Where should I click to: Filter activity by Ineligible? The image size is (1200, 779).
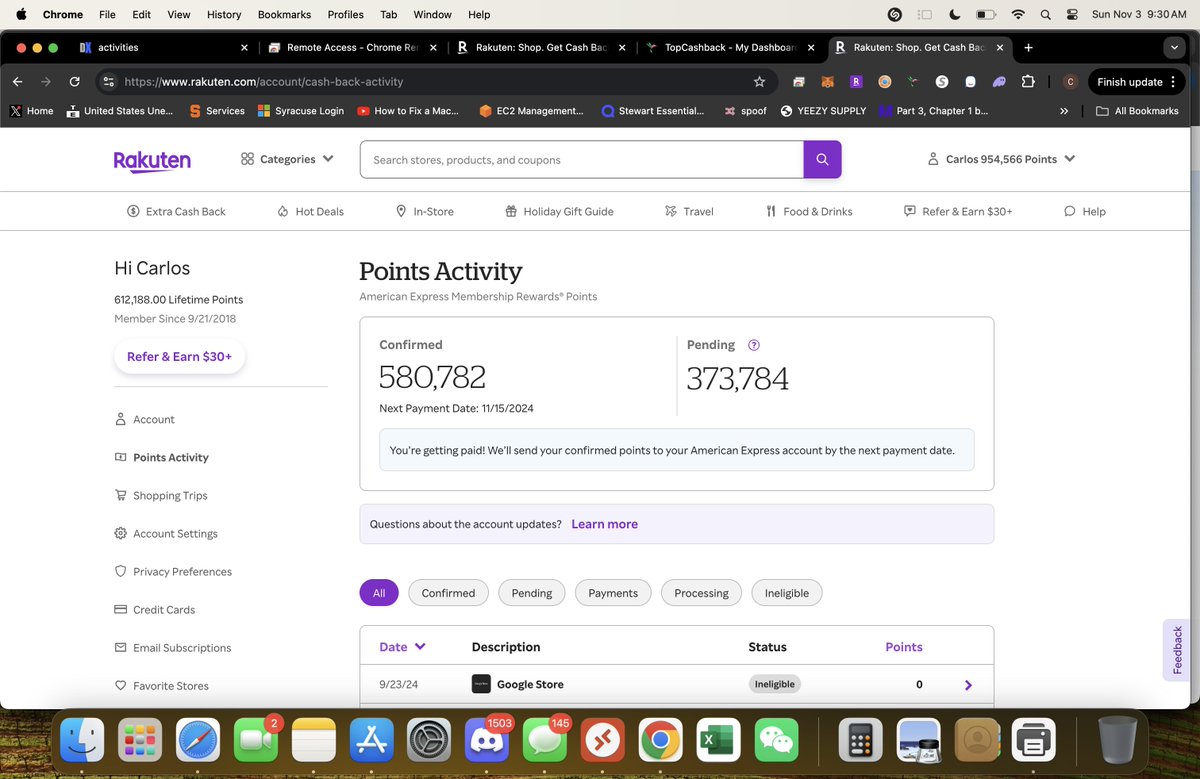pyautogui.click(x=787, y=593)
